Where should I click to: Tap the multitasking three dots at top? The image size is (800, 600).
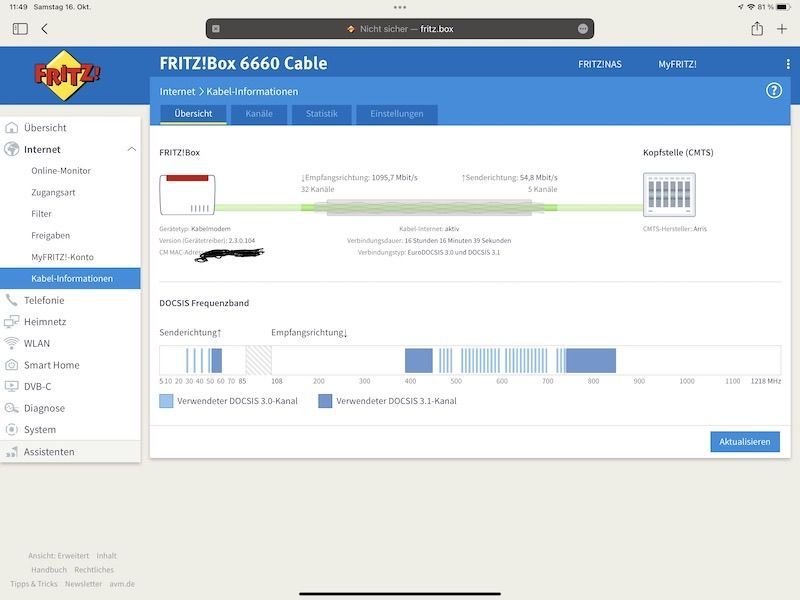click(x=400, y=7)
